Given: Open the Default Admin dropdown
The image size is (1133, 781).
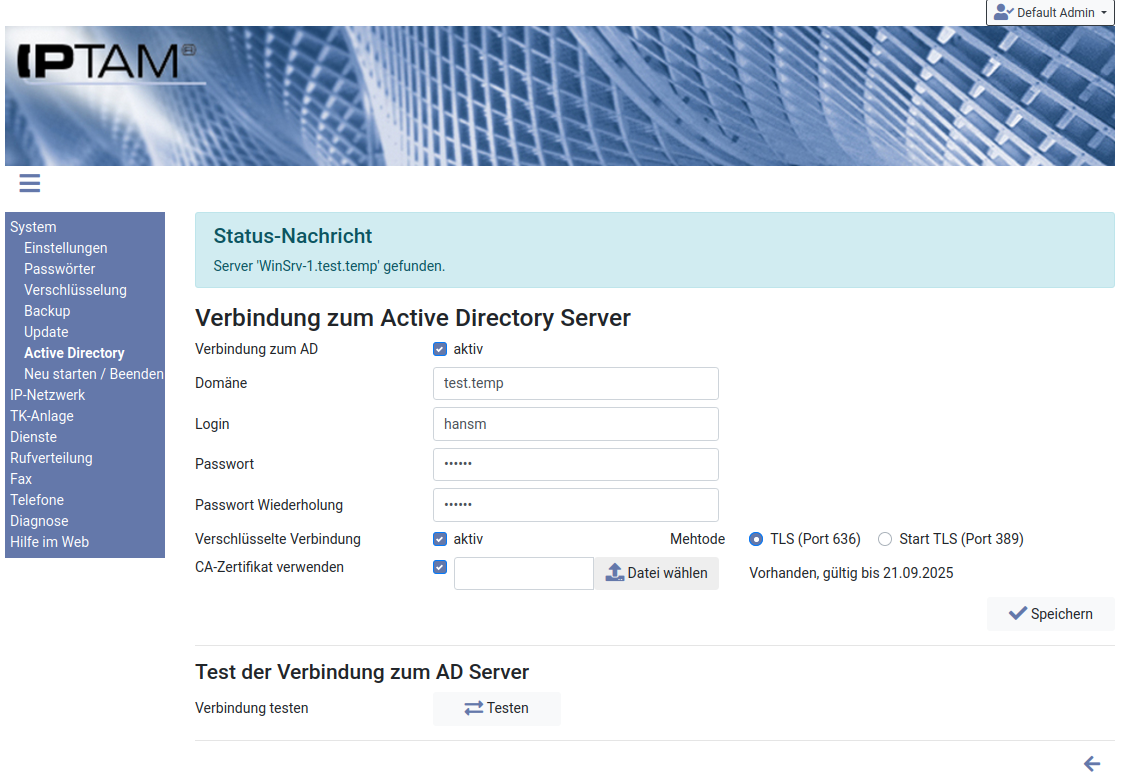Looking at the screenshot, I should pyautogui.click(x=1050, y=13).
